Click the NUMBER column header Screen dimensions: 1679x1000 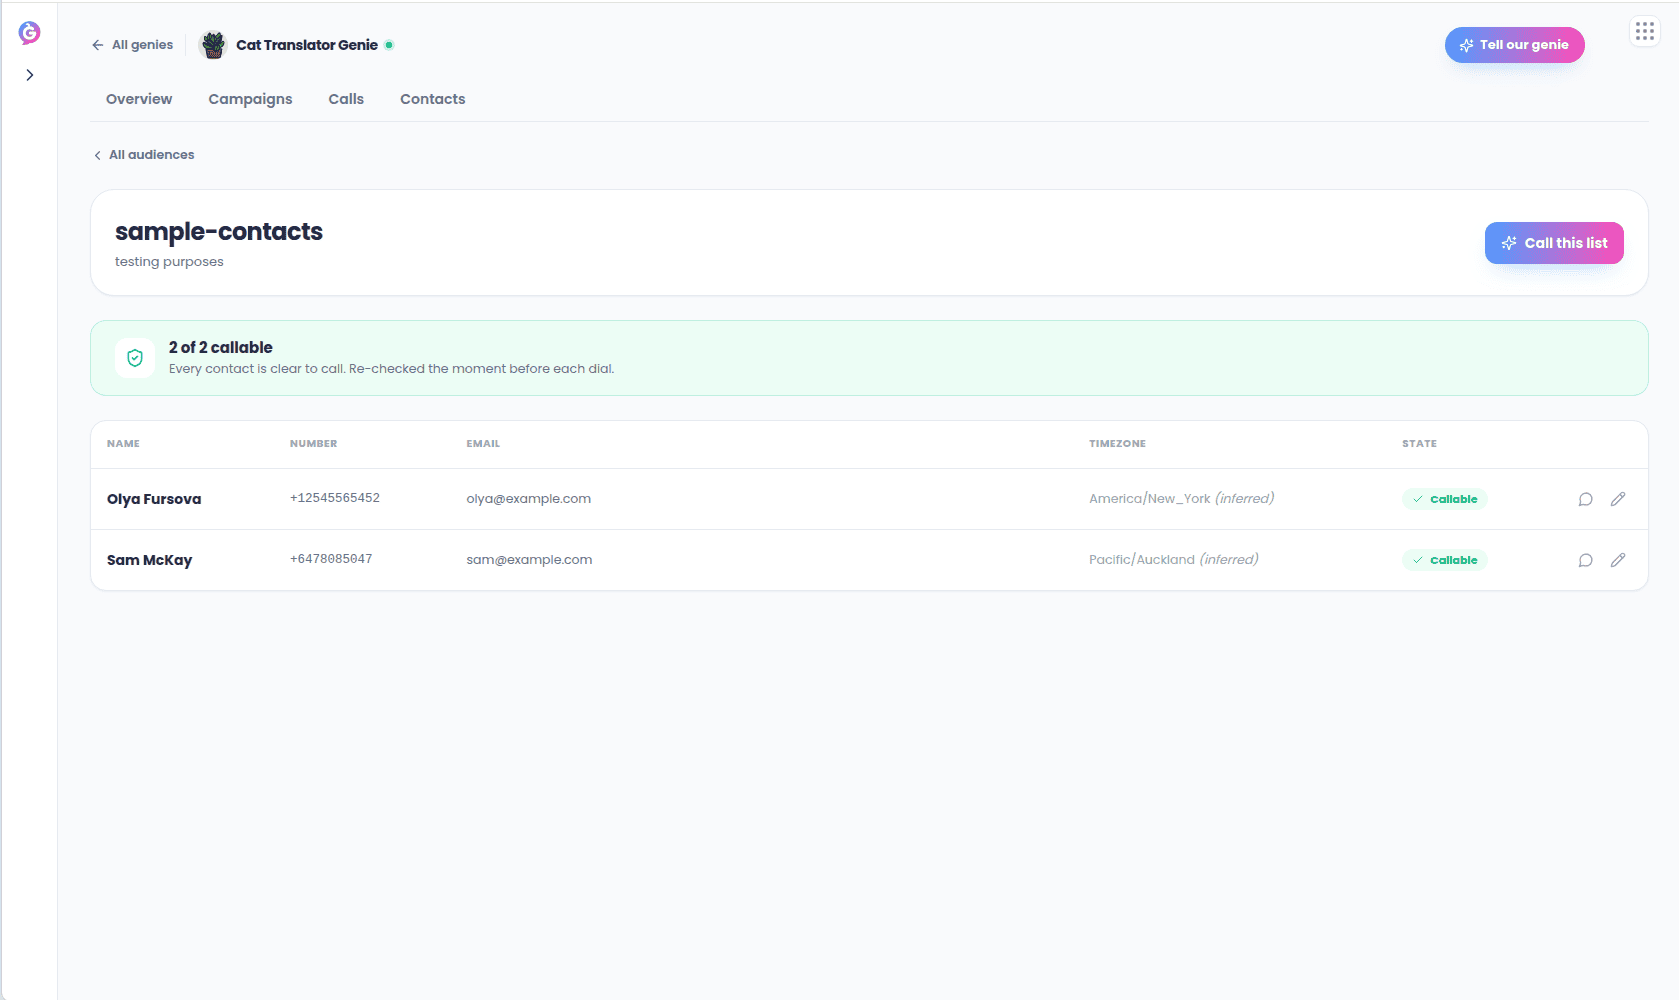pos(313,444)
